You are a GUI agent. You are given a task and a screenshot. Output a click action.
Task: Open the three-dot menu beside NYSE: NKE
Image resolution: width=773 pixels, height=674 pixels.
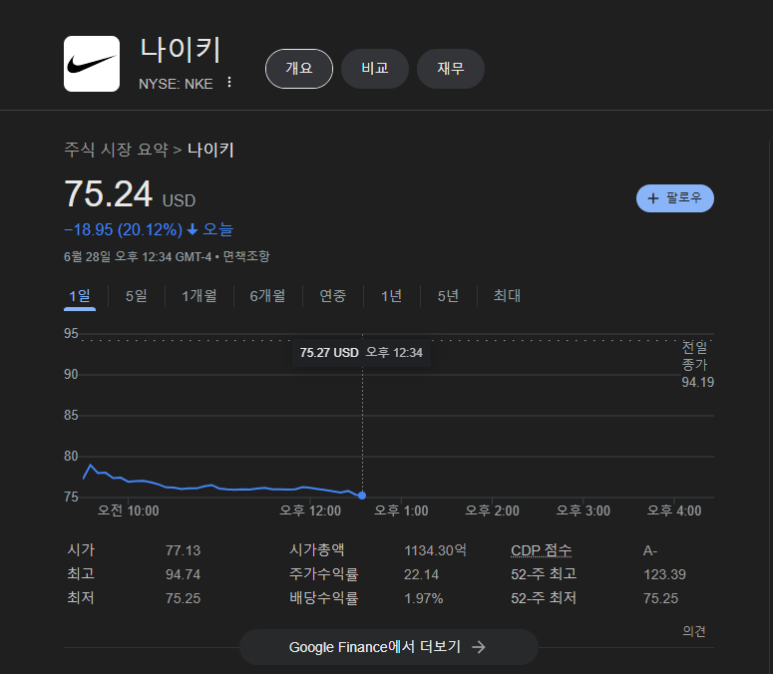229,82
